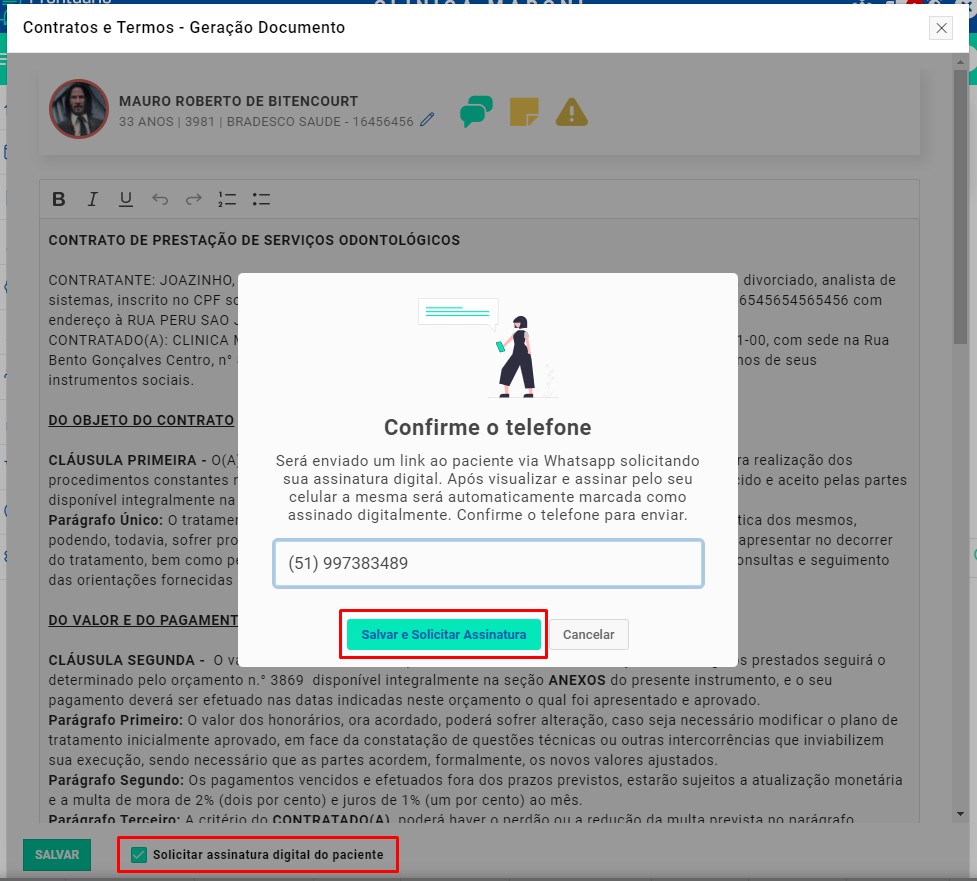Close the Contratos e Termos window
Viewport: 977px width, 881px height.
pos(941,28)
